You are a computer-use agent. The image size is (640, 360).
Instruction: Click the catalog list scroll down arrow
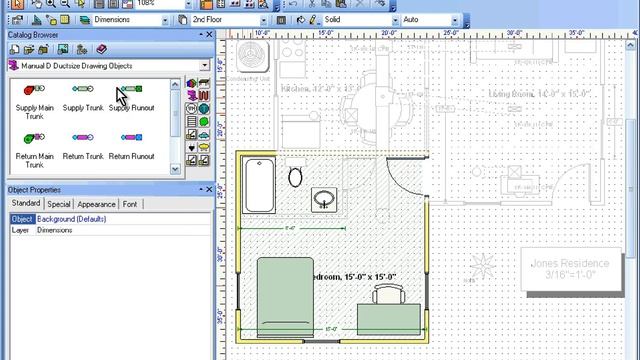175,169
